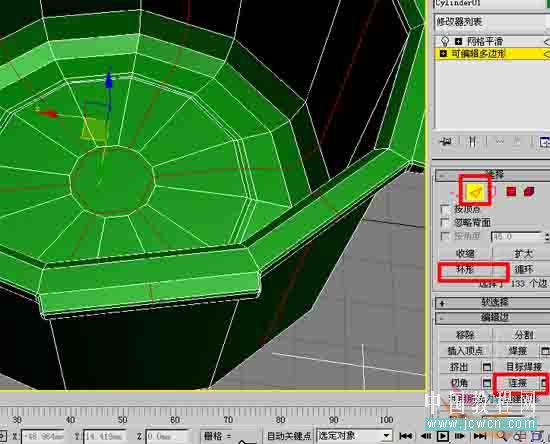Click the X coordinate field
This screenshot has width=550, height=444.
42,436
